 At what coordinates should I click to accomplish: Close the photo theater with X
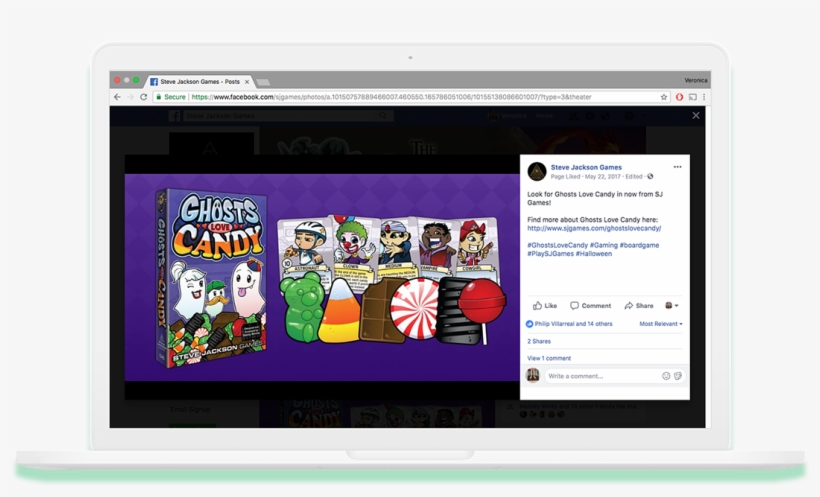pos(696,116)
